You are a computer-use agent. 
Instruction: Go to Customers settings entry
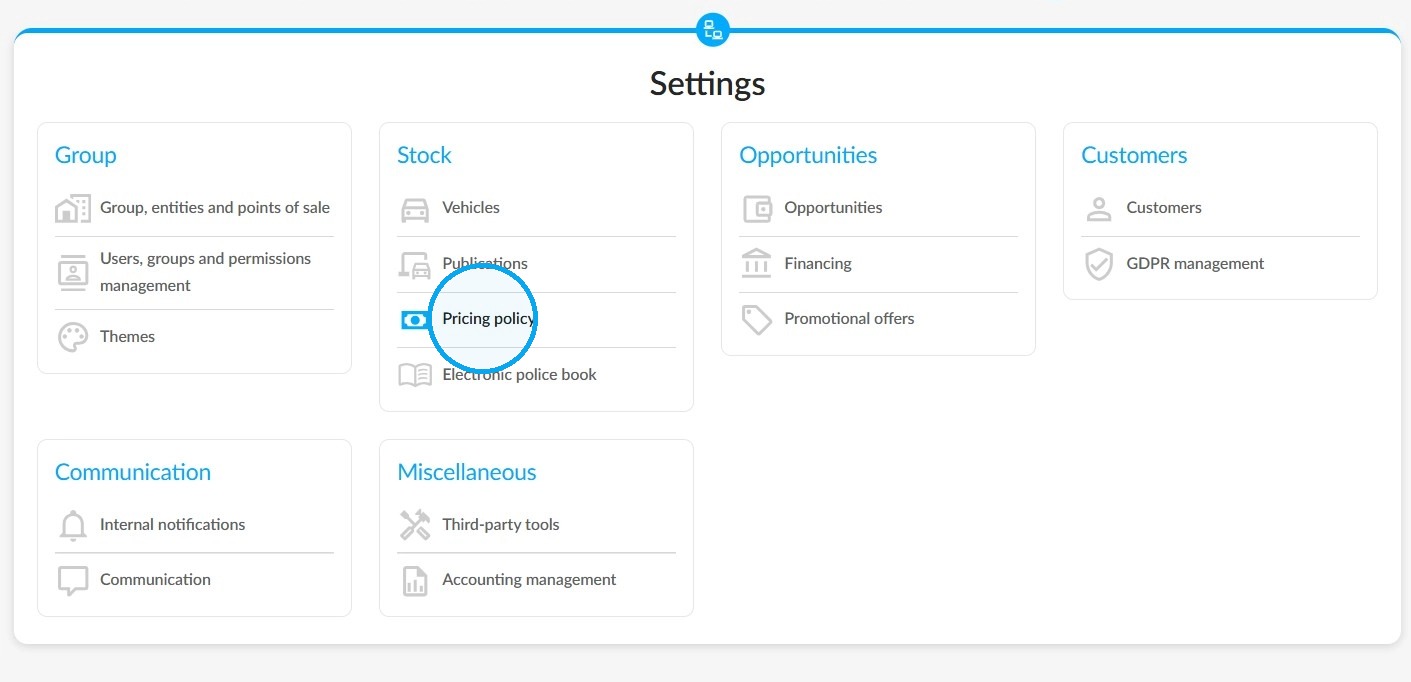coord(1164,208)
